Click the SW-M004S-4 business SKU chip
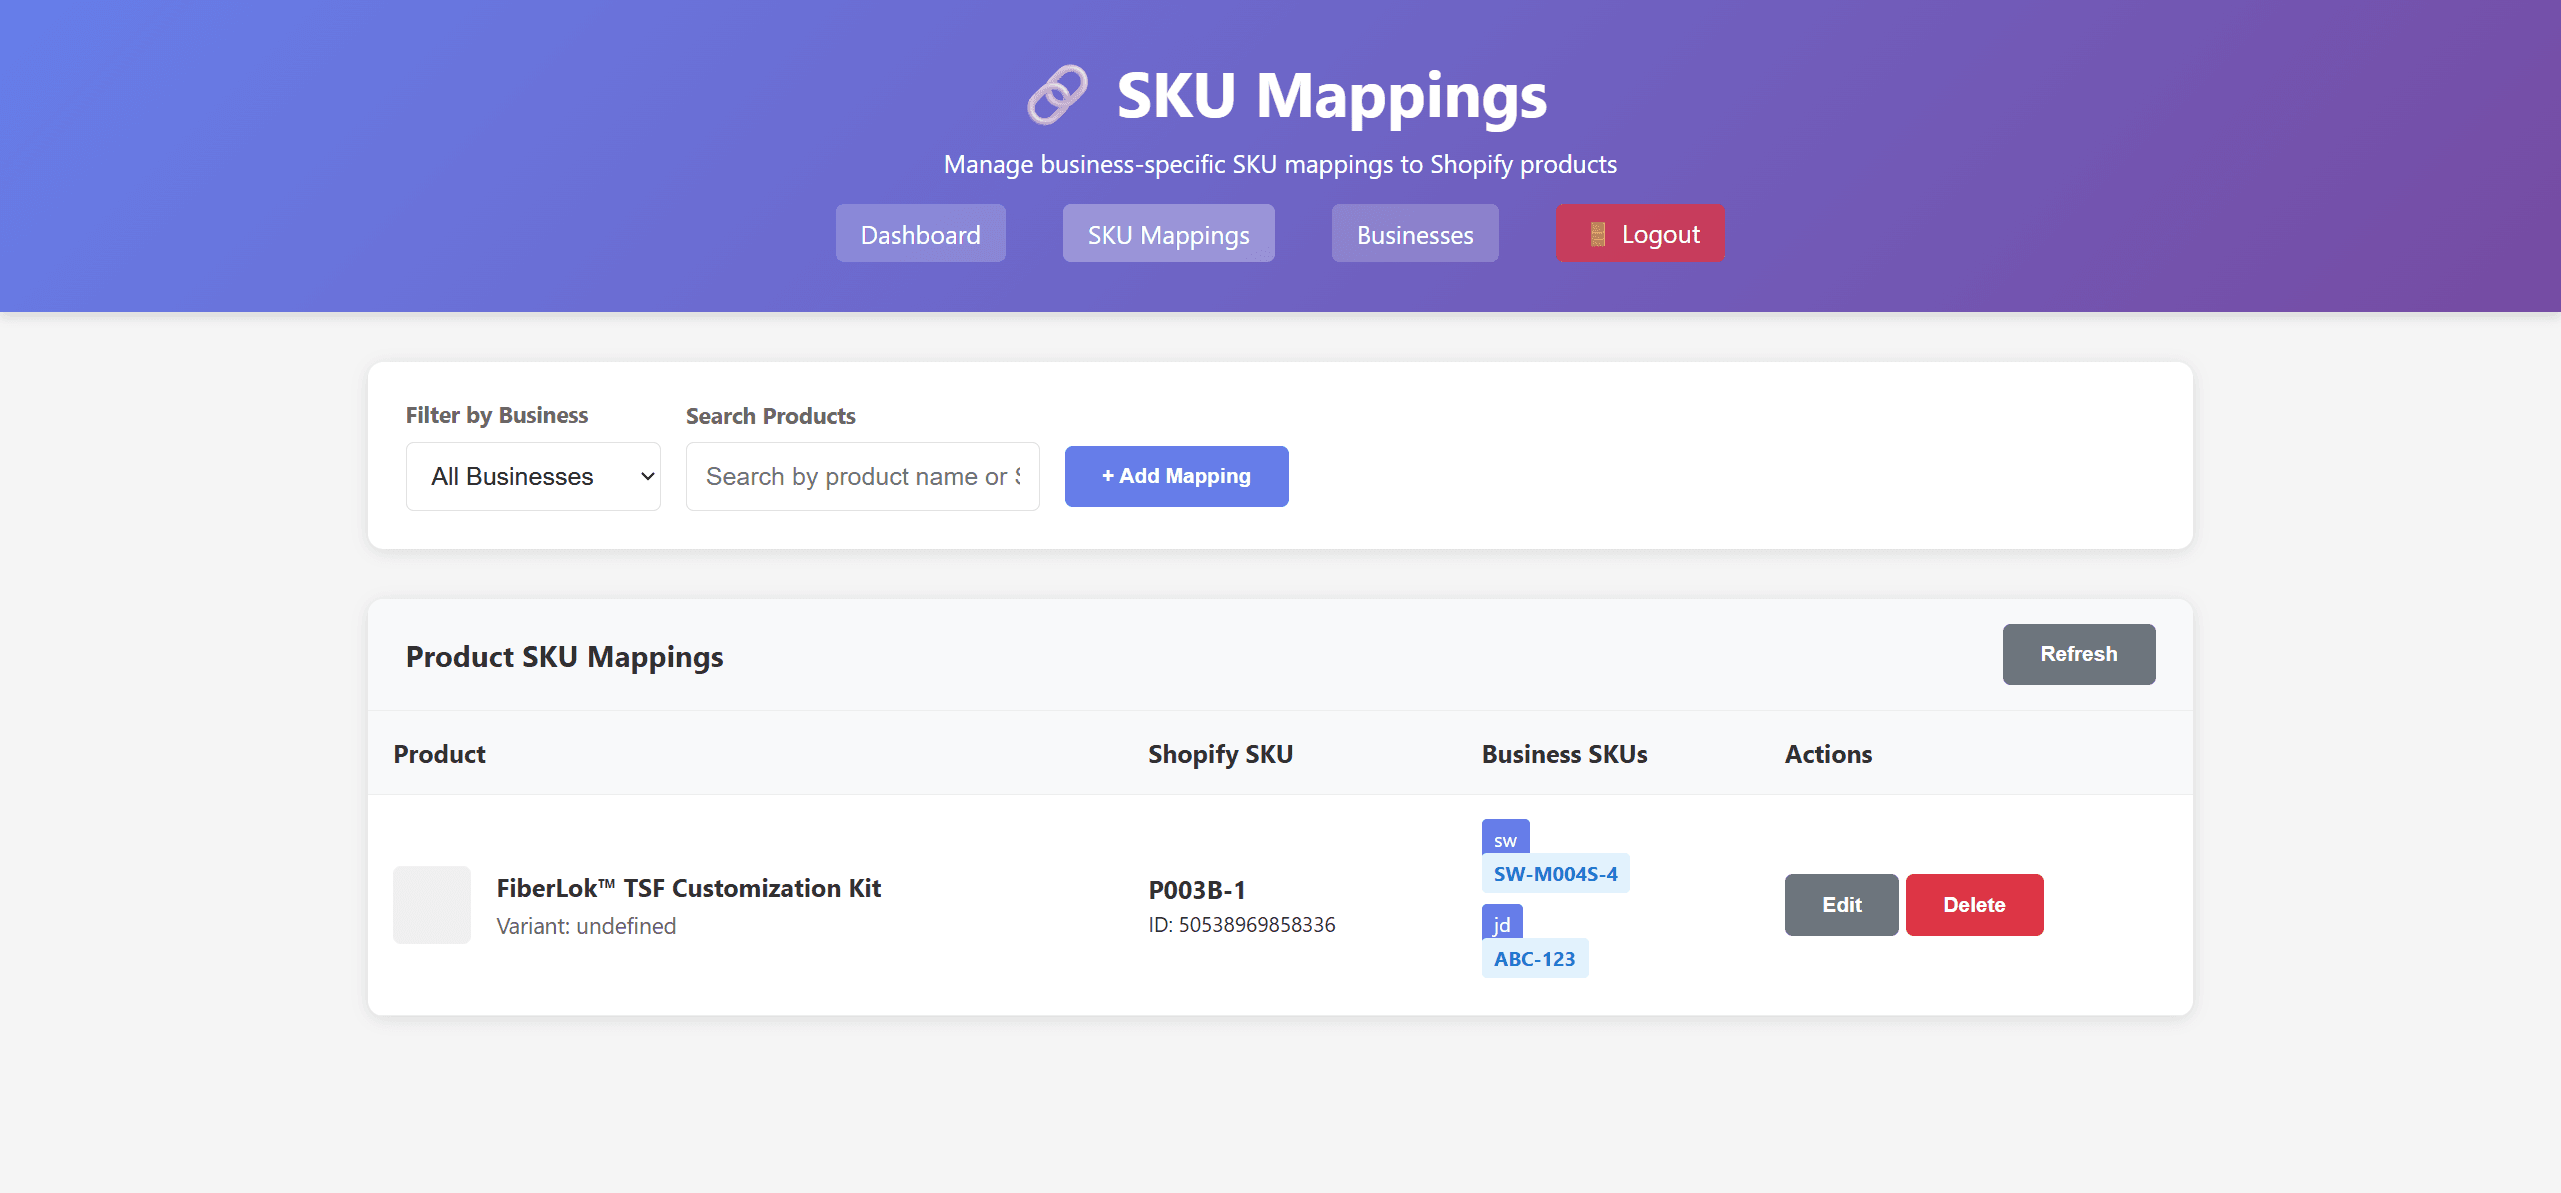This screenshot has height=1193, width=2561. (x=1555, y=874)
